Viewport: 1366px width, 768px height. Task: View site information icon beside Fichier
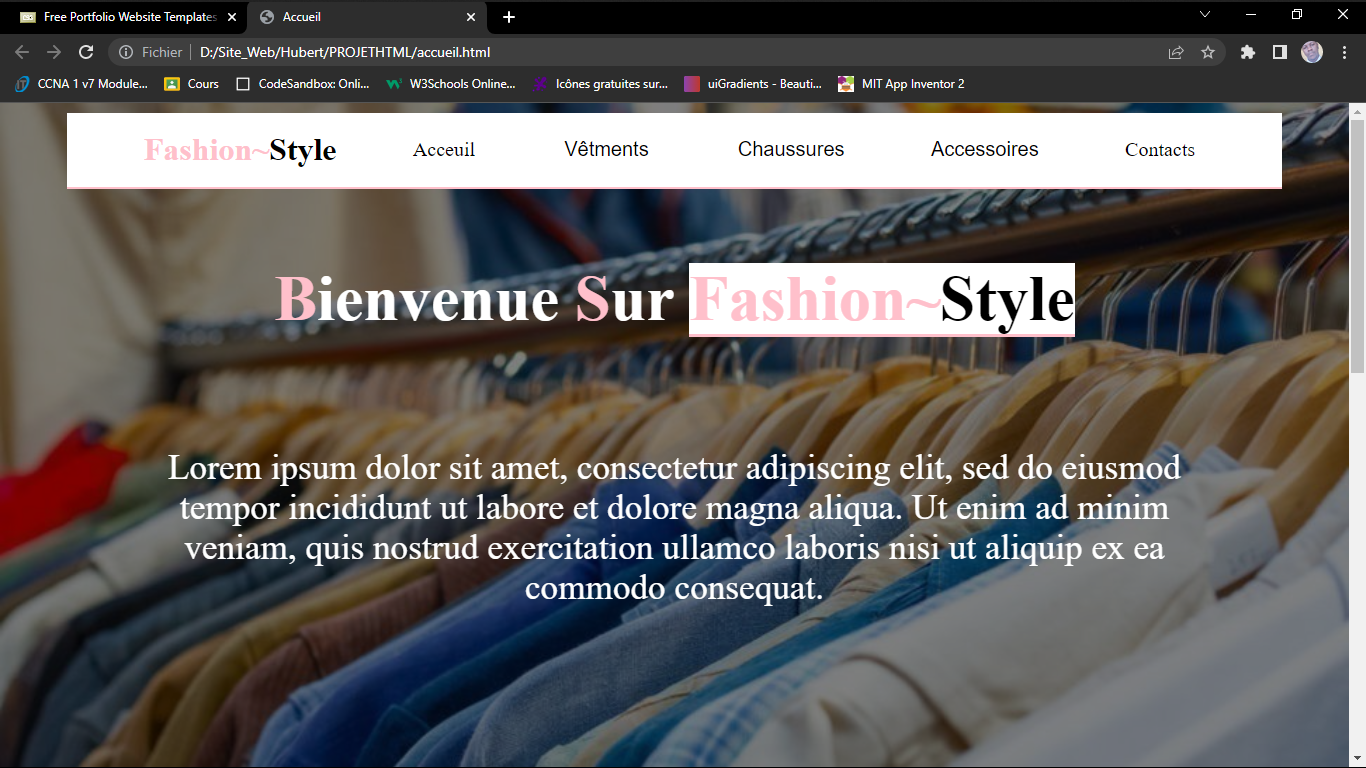[126, 52]
